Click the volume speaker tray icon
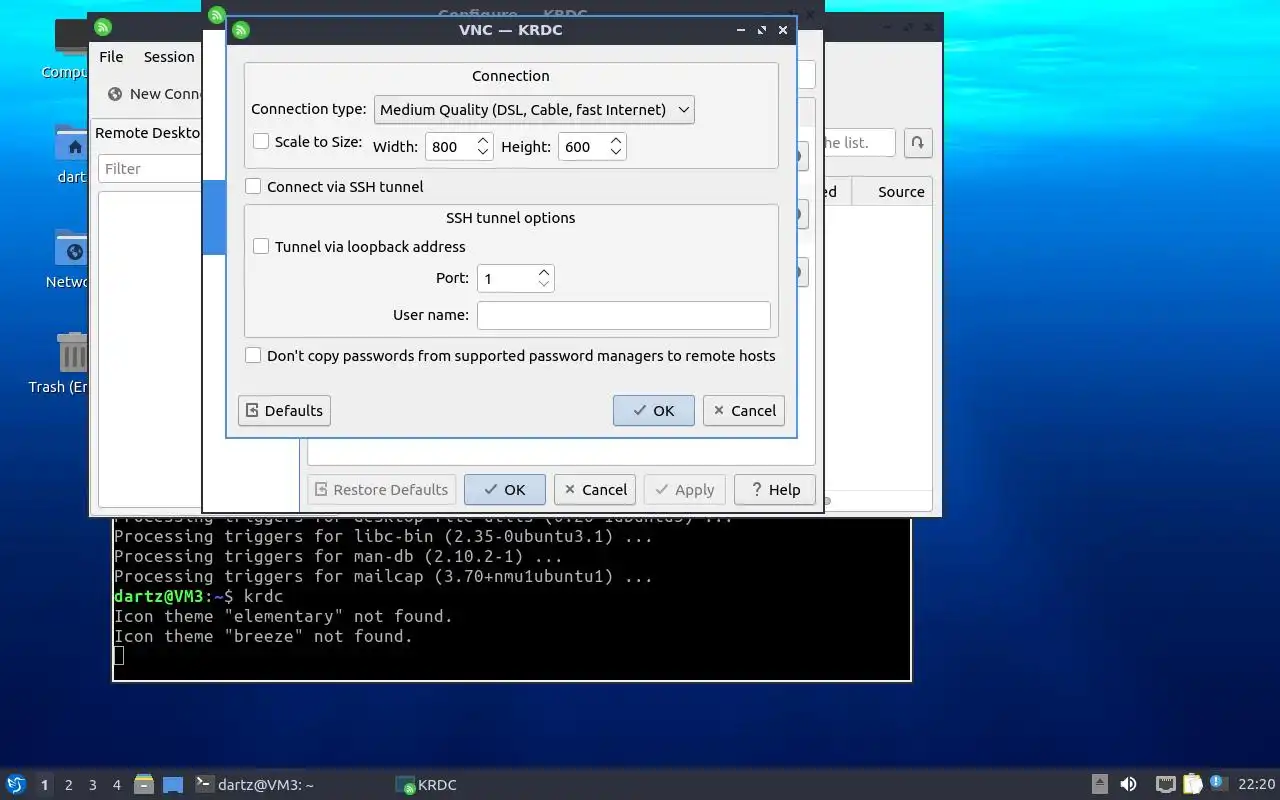 tap(1128, 785)
